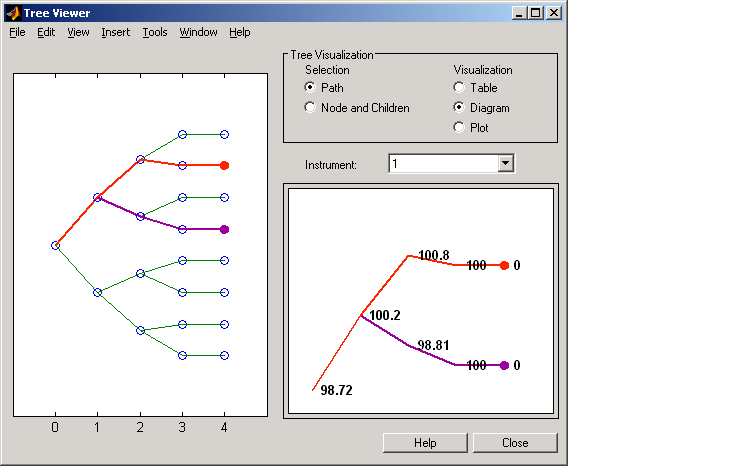The height and width of the screenshot is (467, 740).
Task: Open the Insert menu
Action: pyautogui.click(x=115, y=32)
